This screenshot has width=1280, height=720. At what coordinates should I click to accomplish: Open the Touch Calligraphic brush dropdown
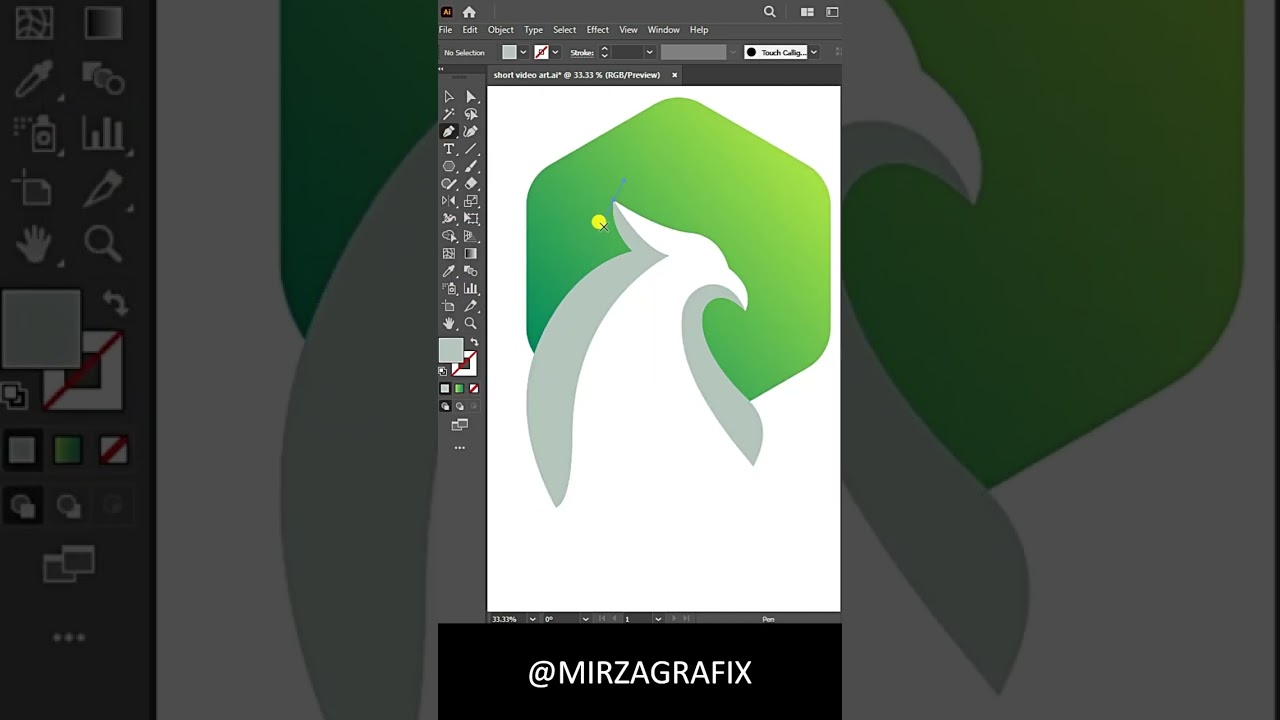tap(814, 52)
